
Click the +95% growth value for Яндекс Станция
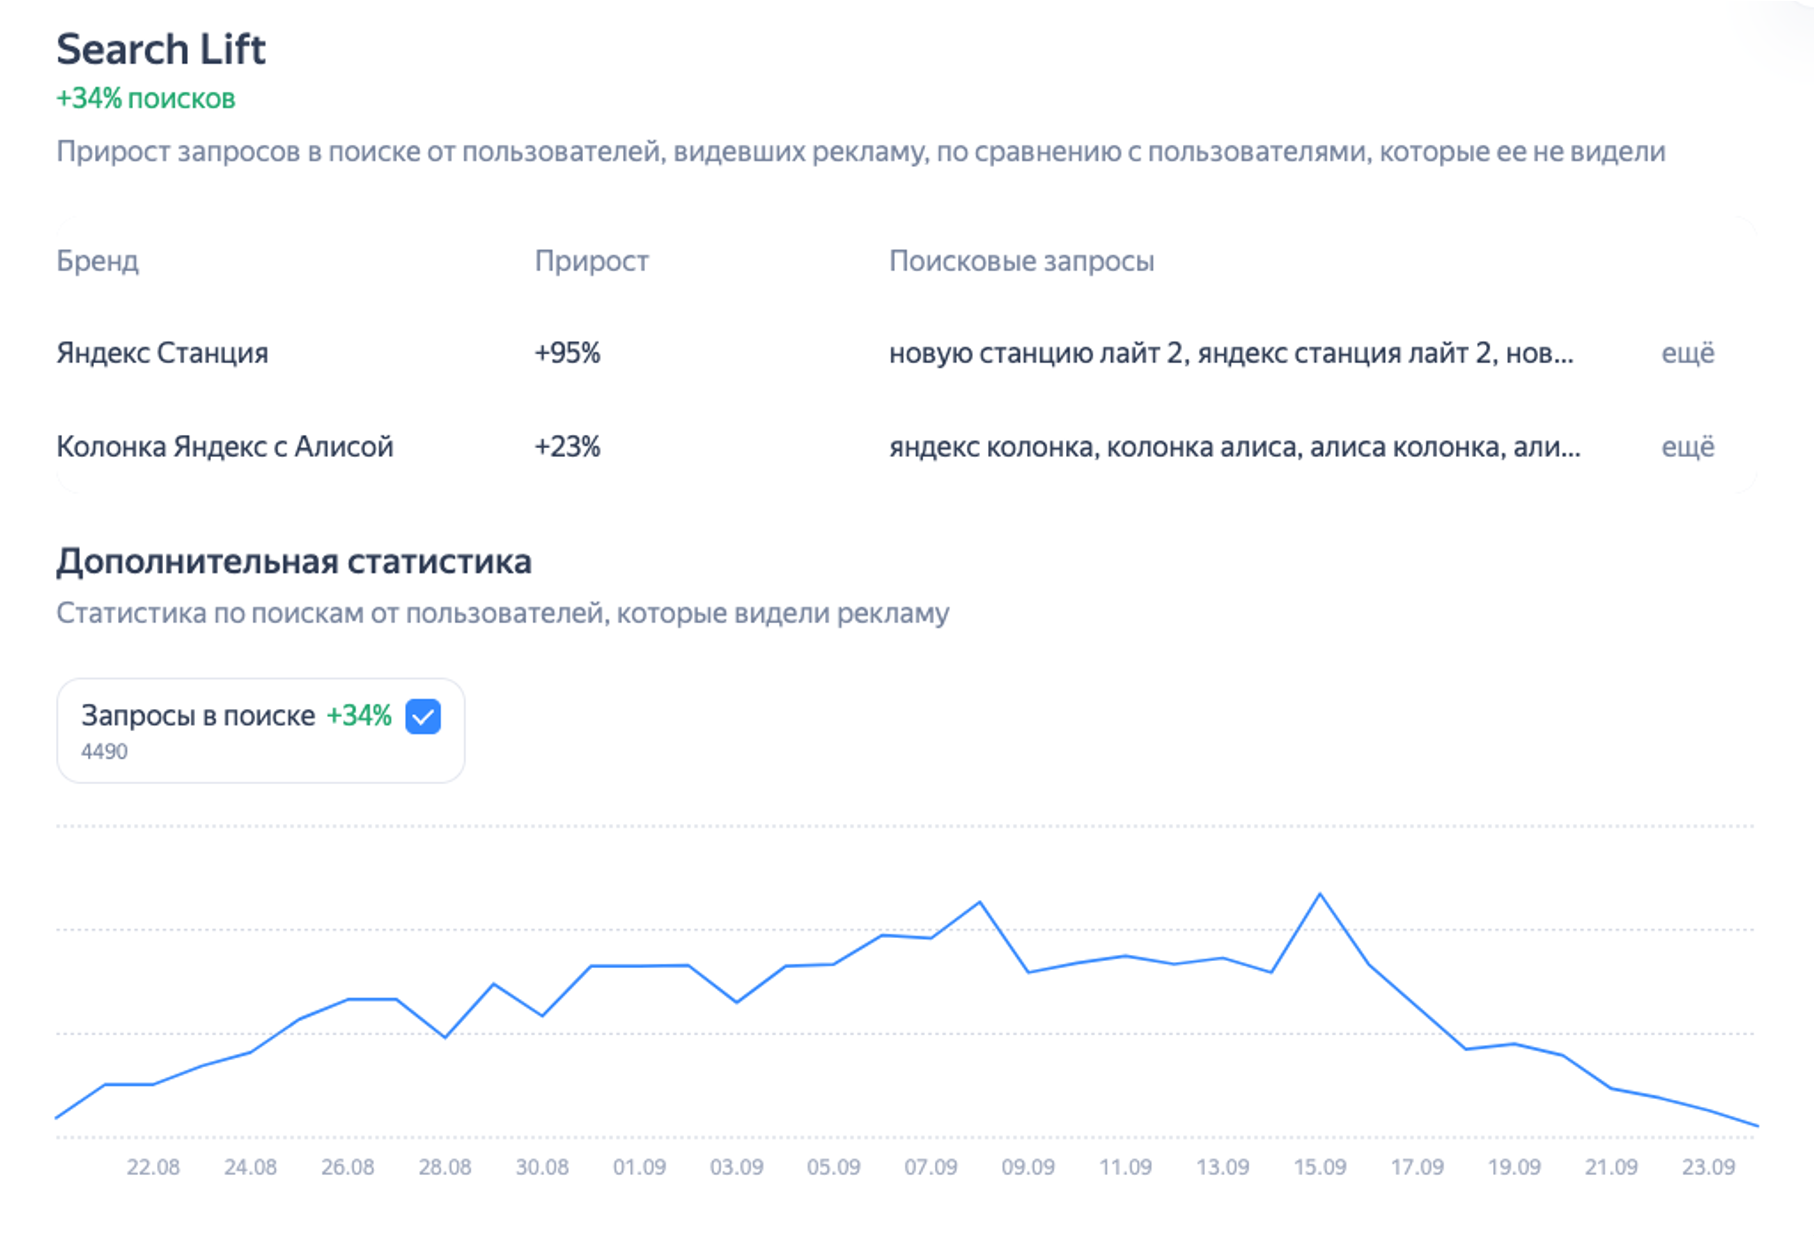[568, 352]
